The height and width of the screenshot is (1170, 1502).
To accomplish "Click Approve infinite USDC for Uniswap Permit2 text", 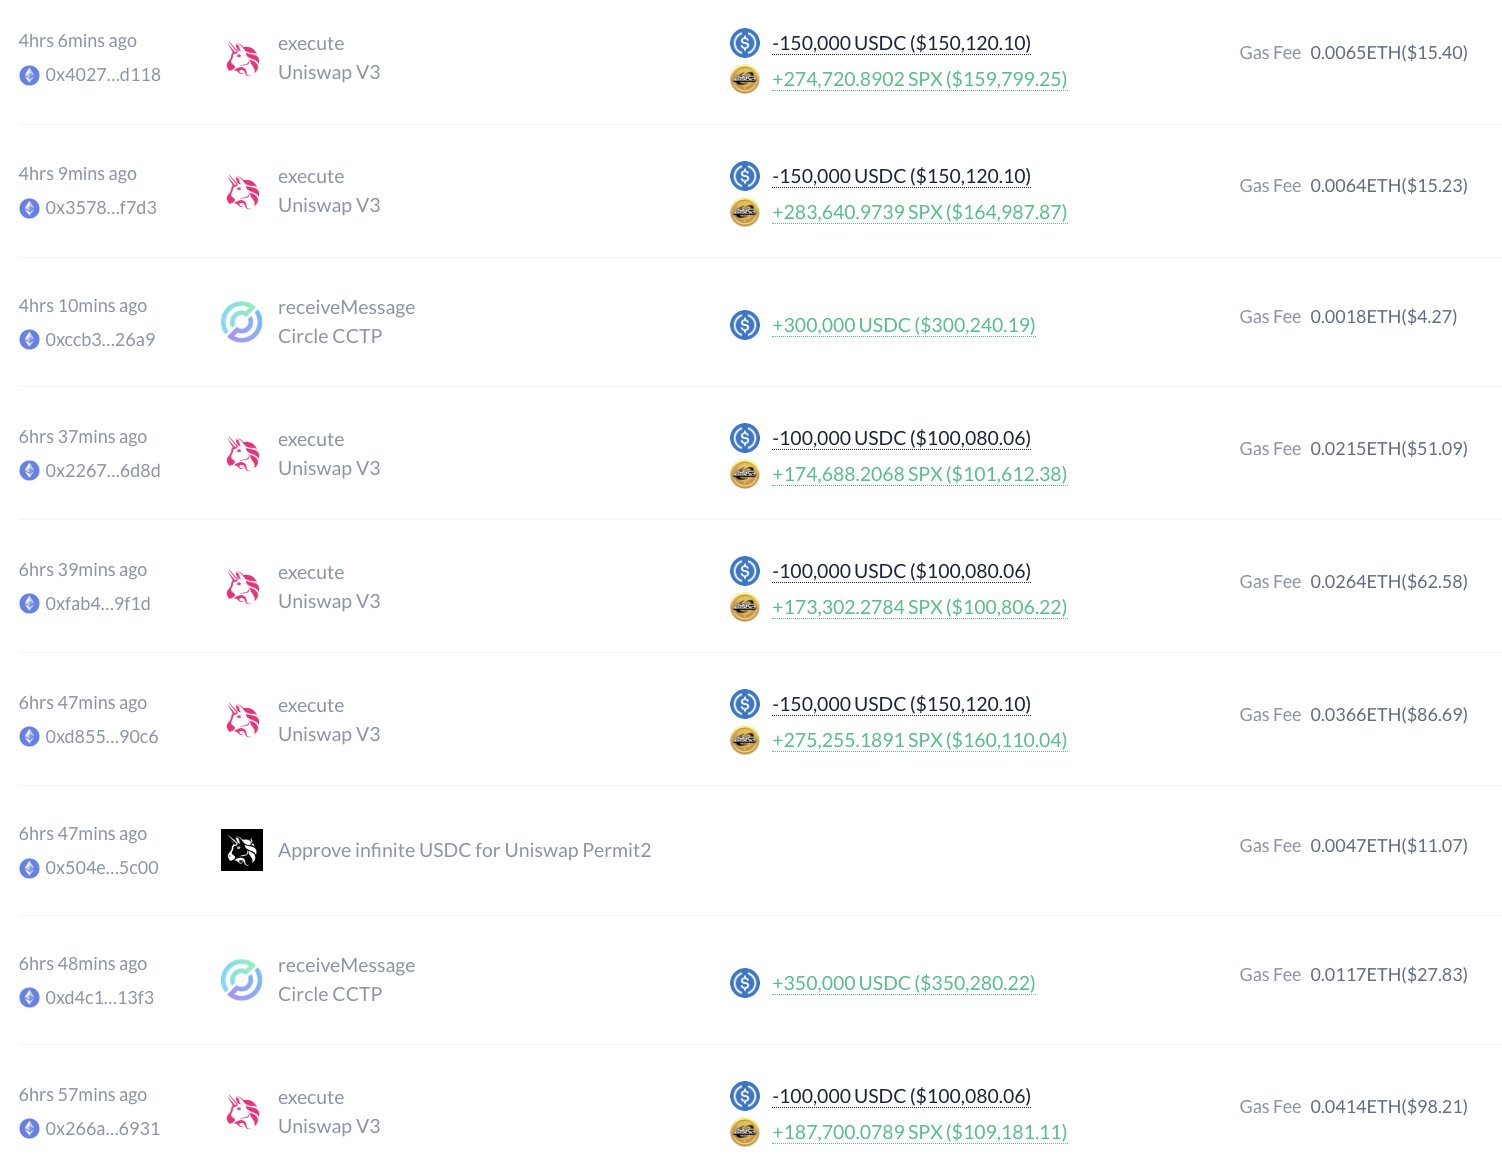I will pos(464,850).
